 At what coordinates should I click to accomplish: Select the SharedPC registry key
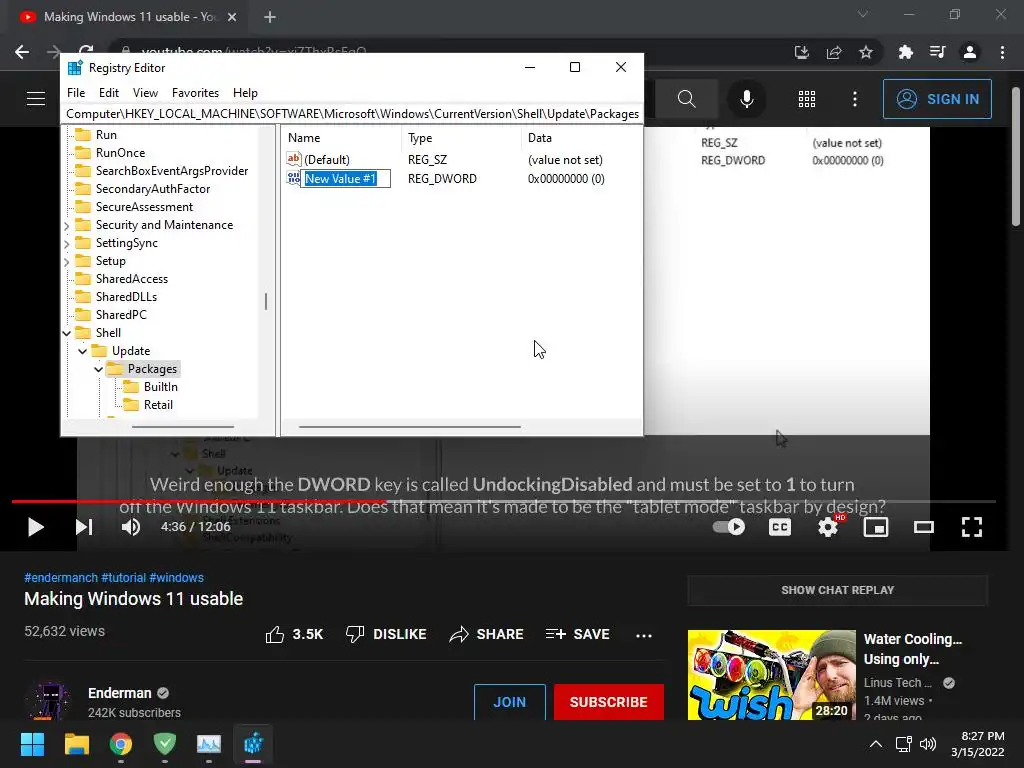point(121,315)
